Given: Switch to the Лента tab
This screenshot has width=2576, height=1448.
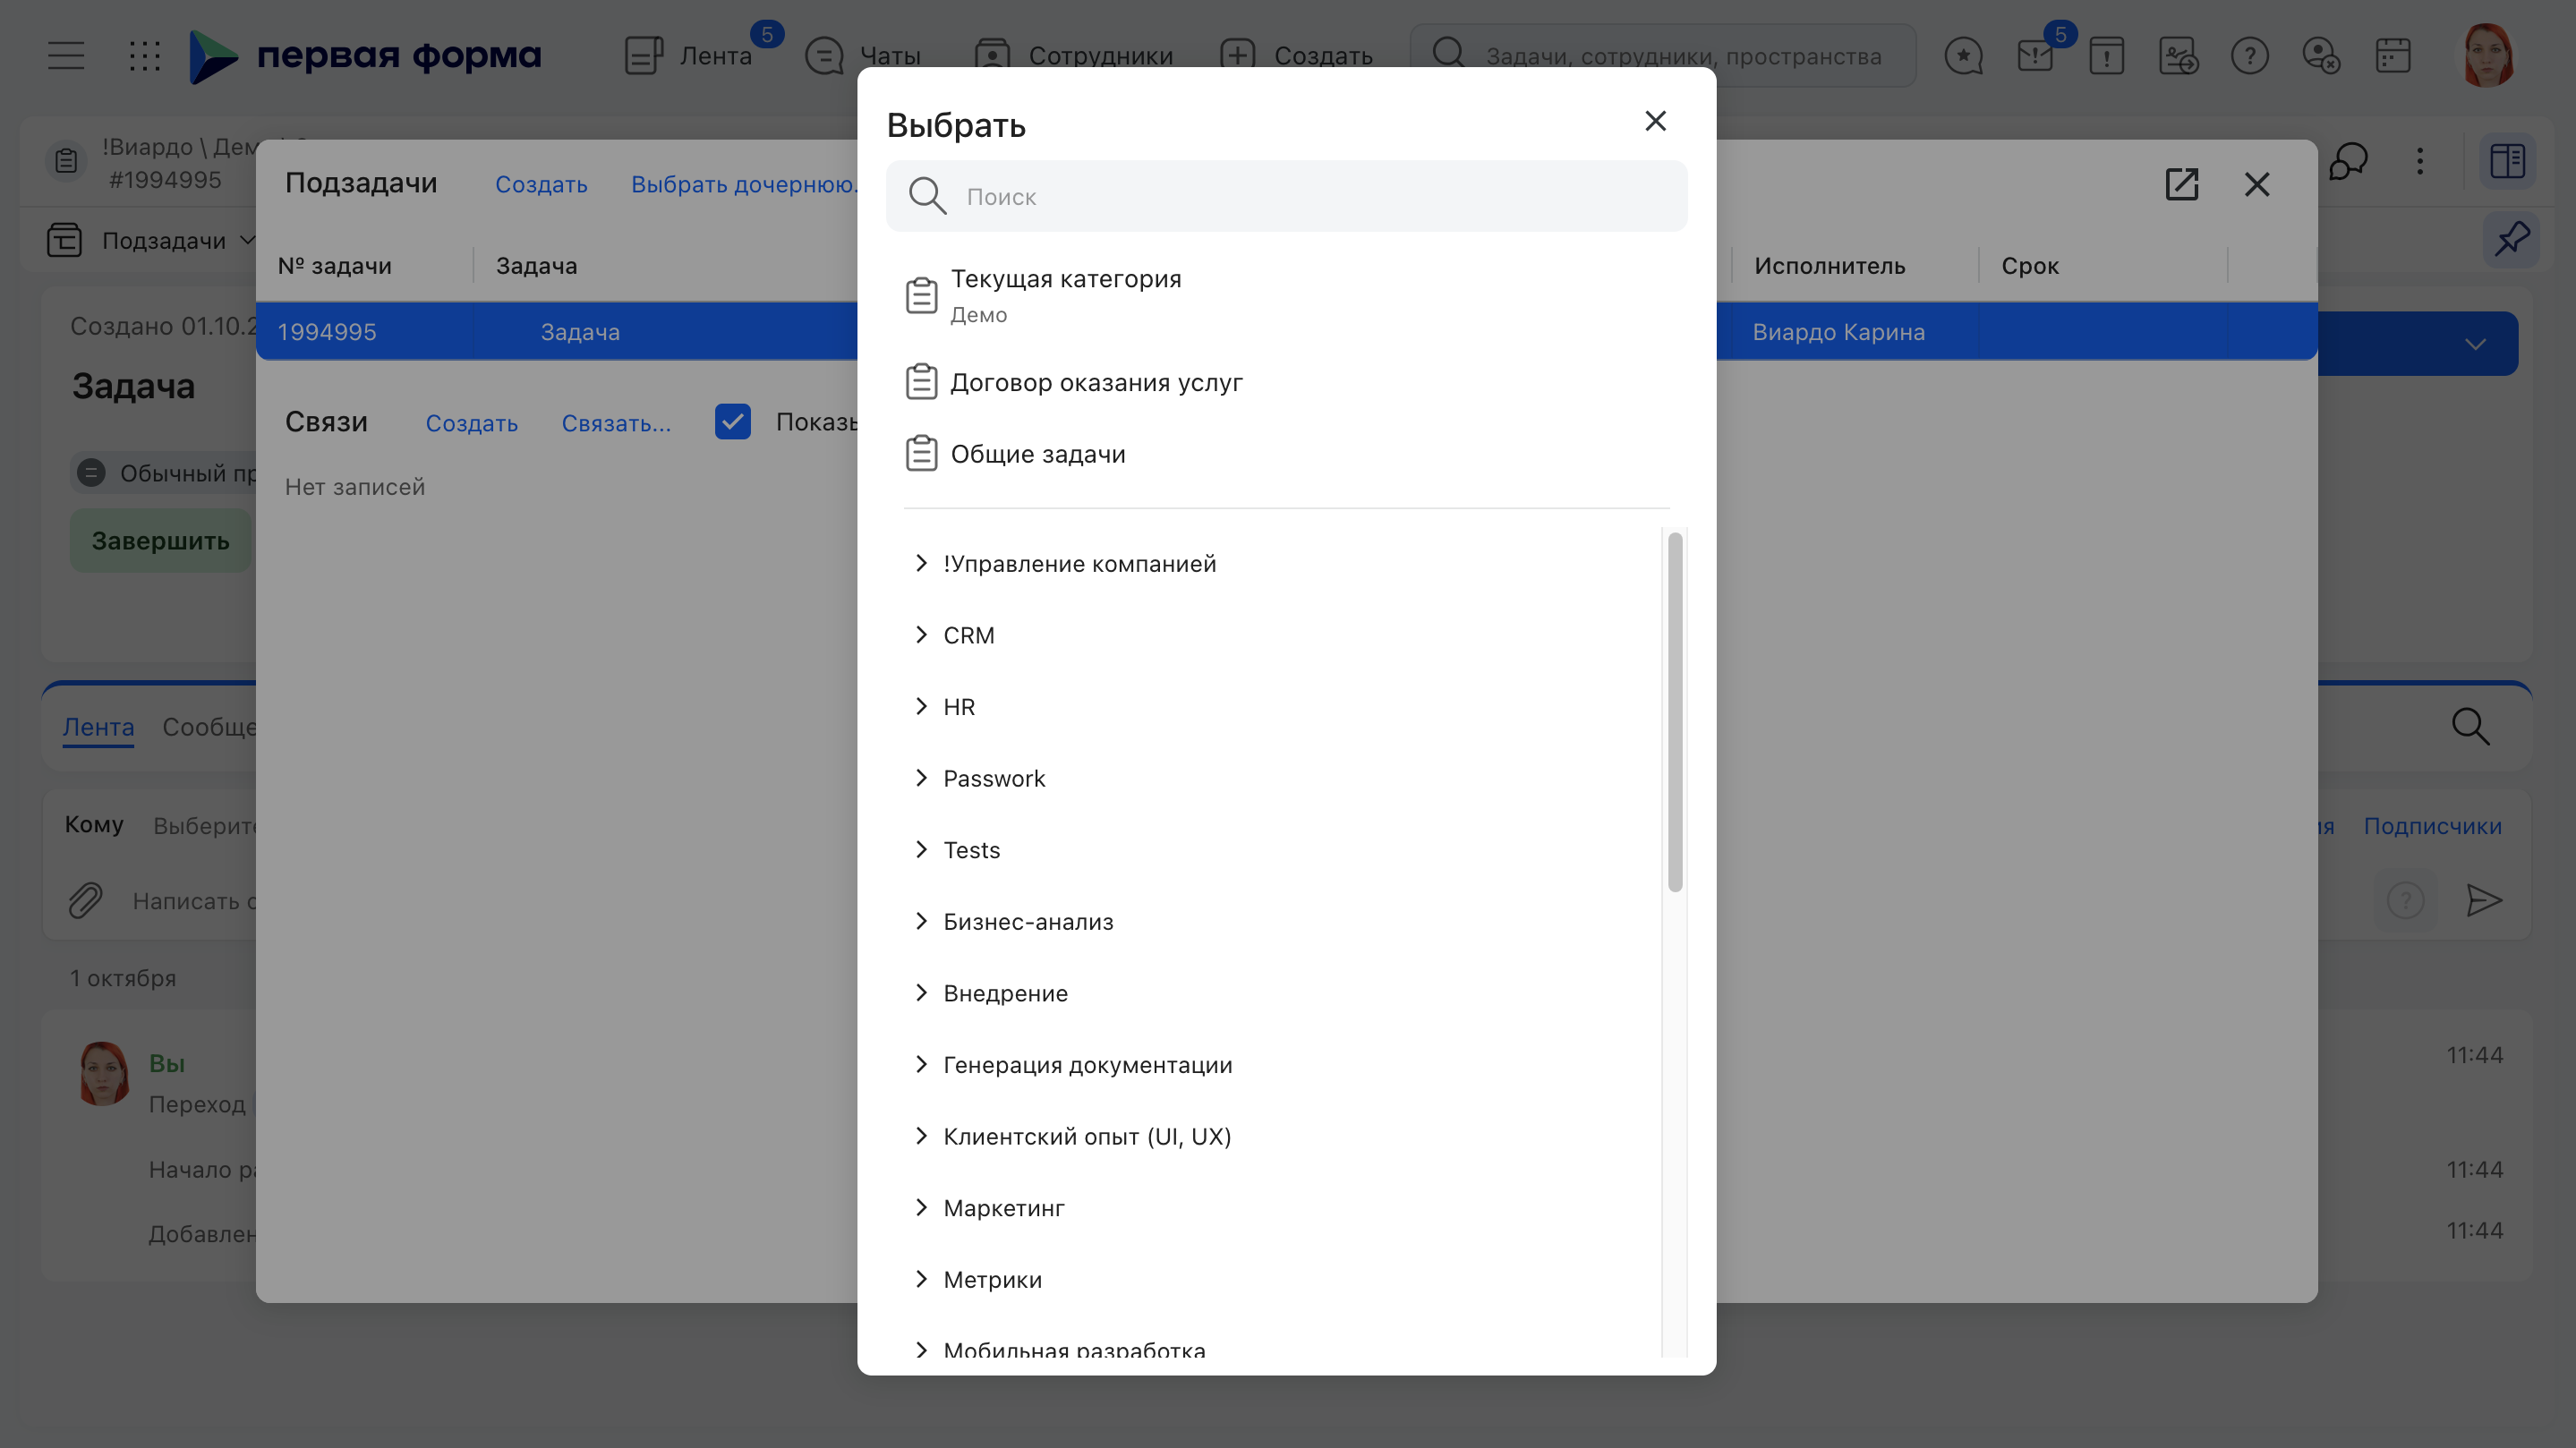Looking at the screenshot, I should (x=98, y=727).
